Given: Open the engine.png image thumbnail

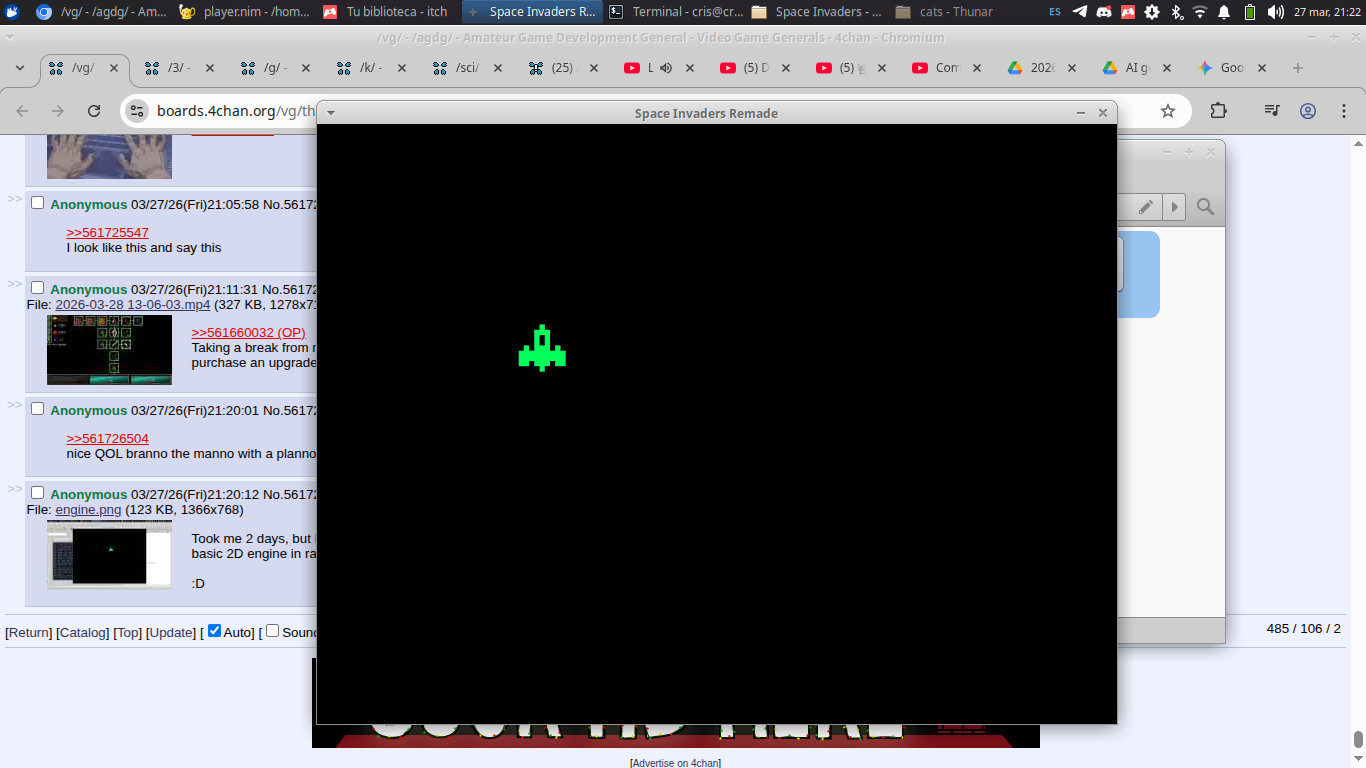Looking at the screenshot, I should 109,554.
